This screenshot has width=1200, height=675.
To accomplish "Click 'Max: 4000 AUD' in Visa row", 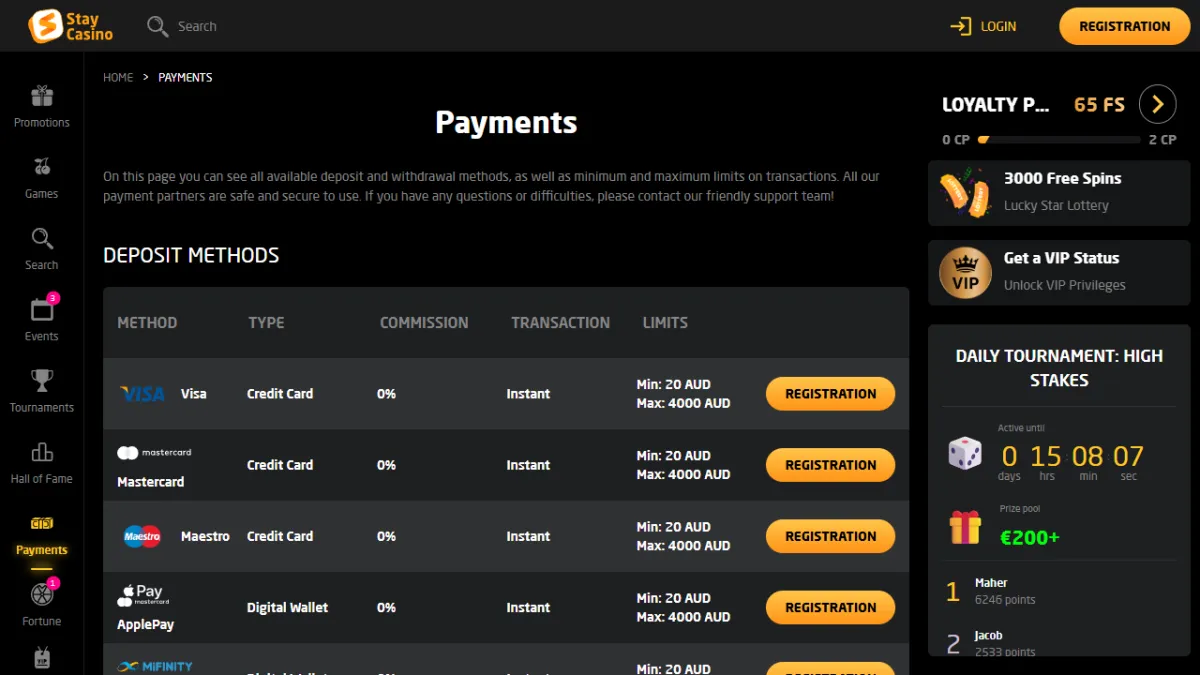I will point(683,404).
